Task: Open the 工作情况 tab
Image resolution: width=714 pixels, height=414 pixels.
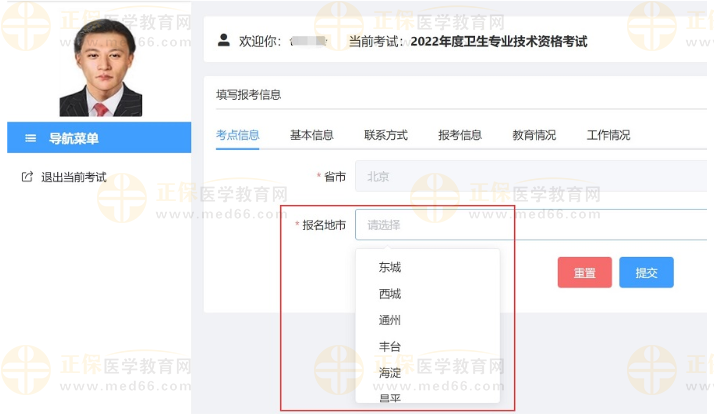Action: (x=608, y=135)
